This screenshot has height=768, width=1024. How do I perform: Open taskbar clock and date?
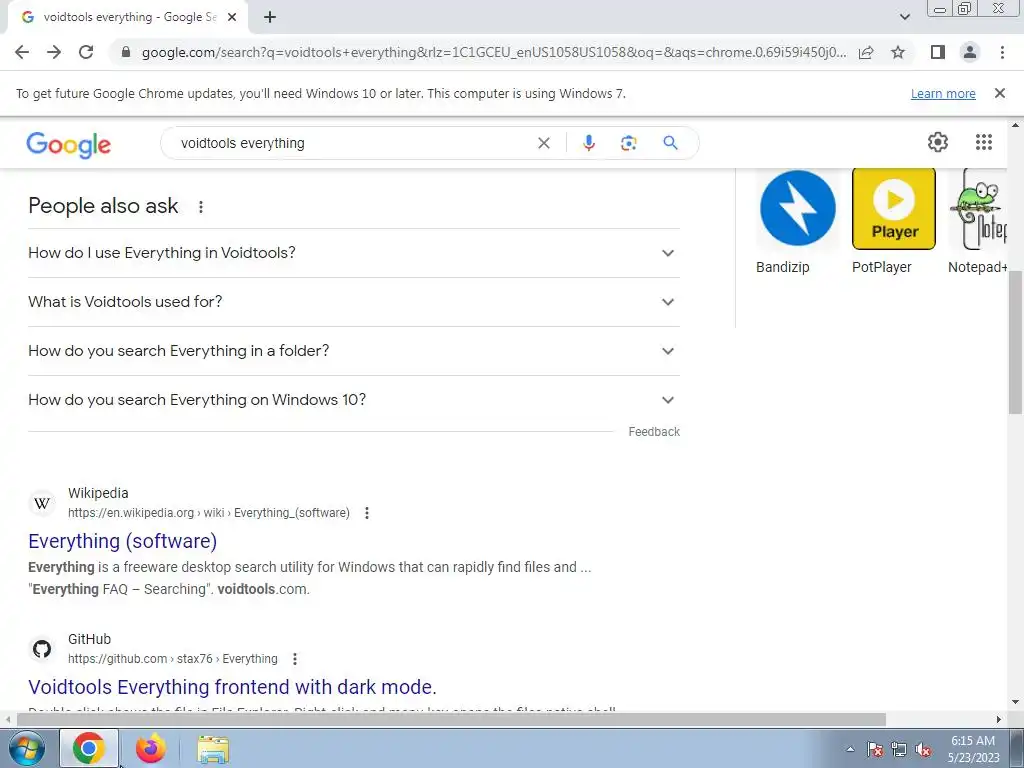click(x=973, y=749)
